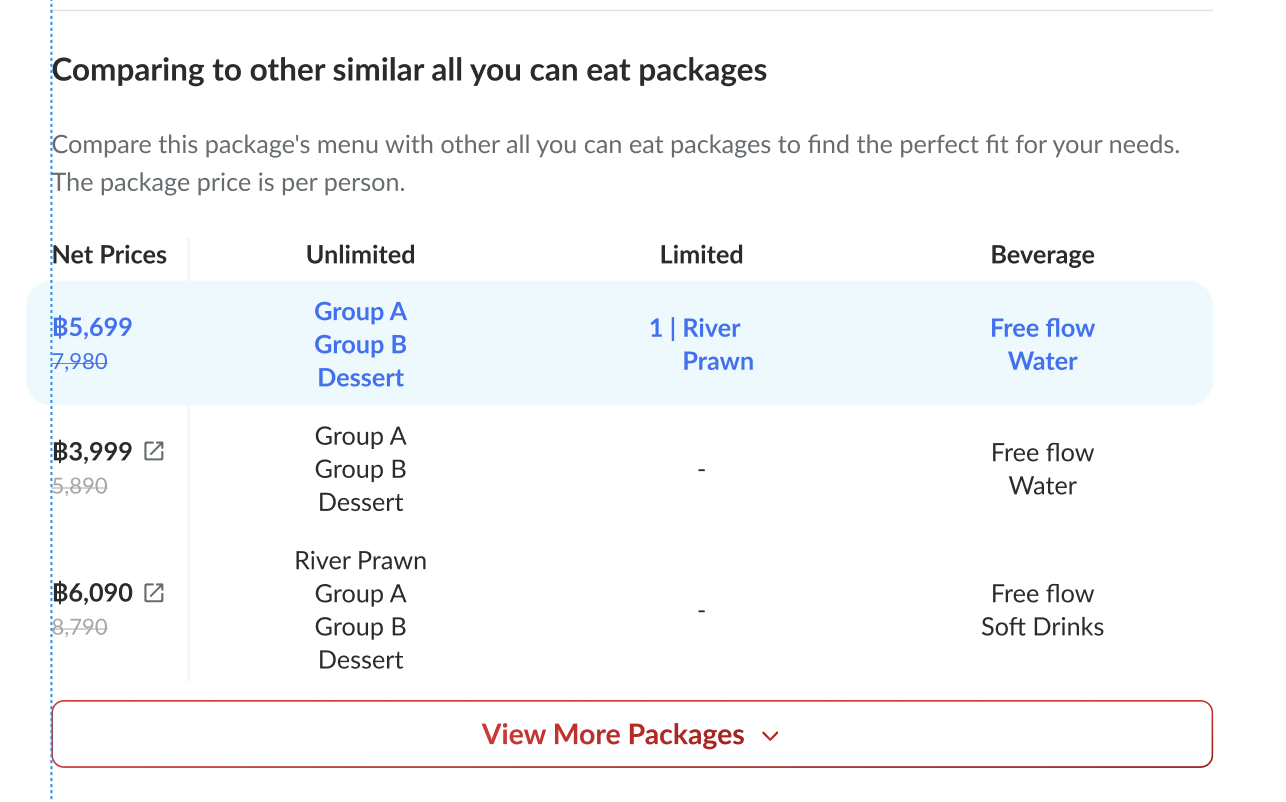Select the highlighted ฿5,699 package price
Image resolution: width=1286 pixels, height=802 pixels.
(x=92, y=328)
